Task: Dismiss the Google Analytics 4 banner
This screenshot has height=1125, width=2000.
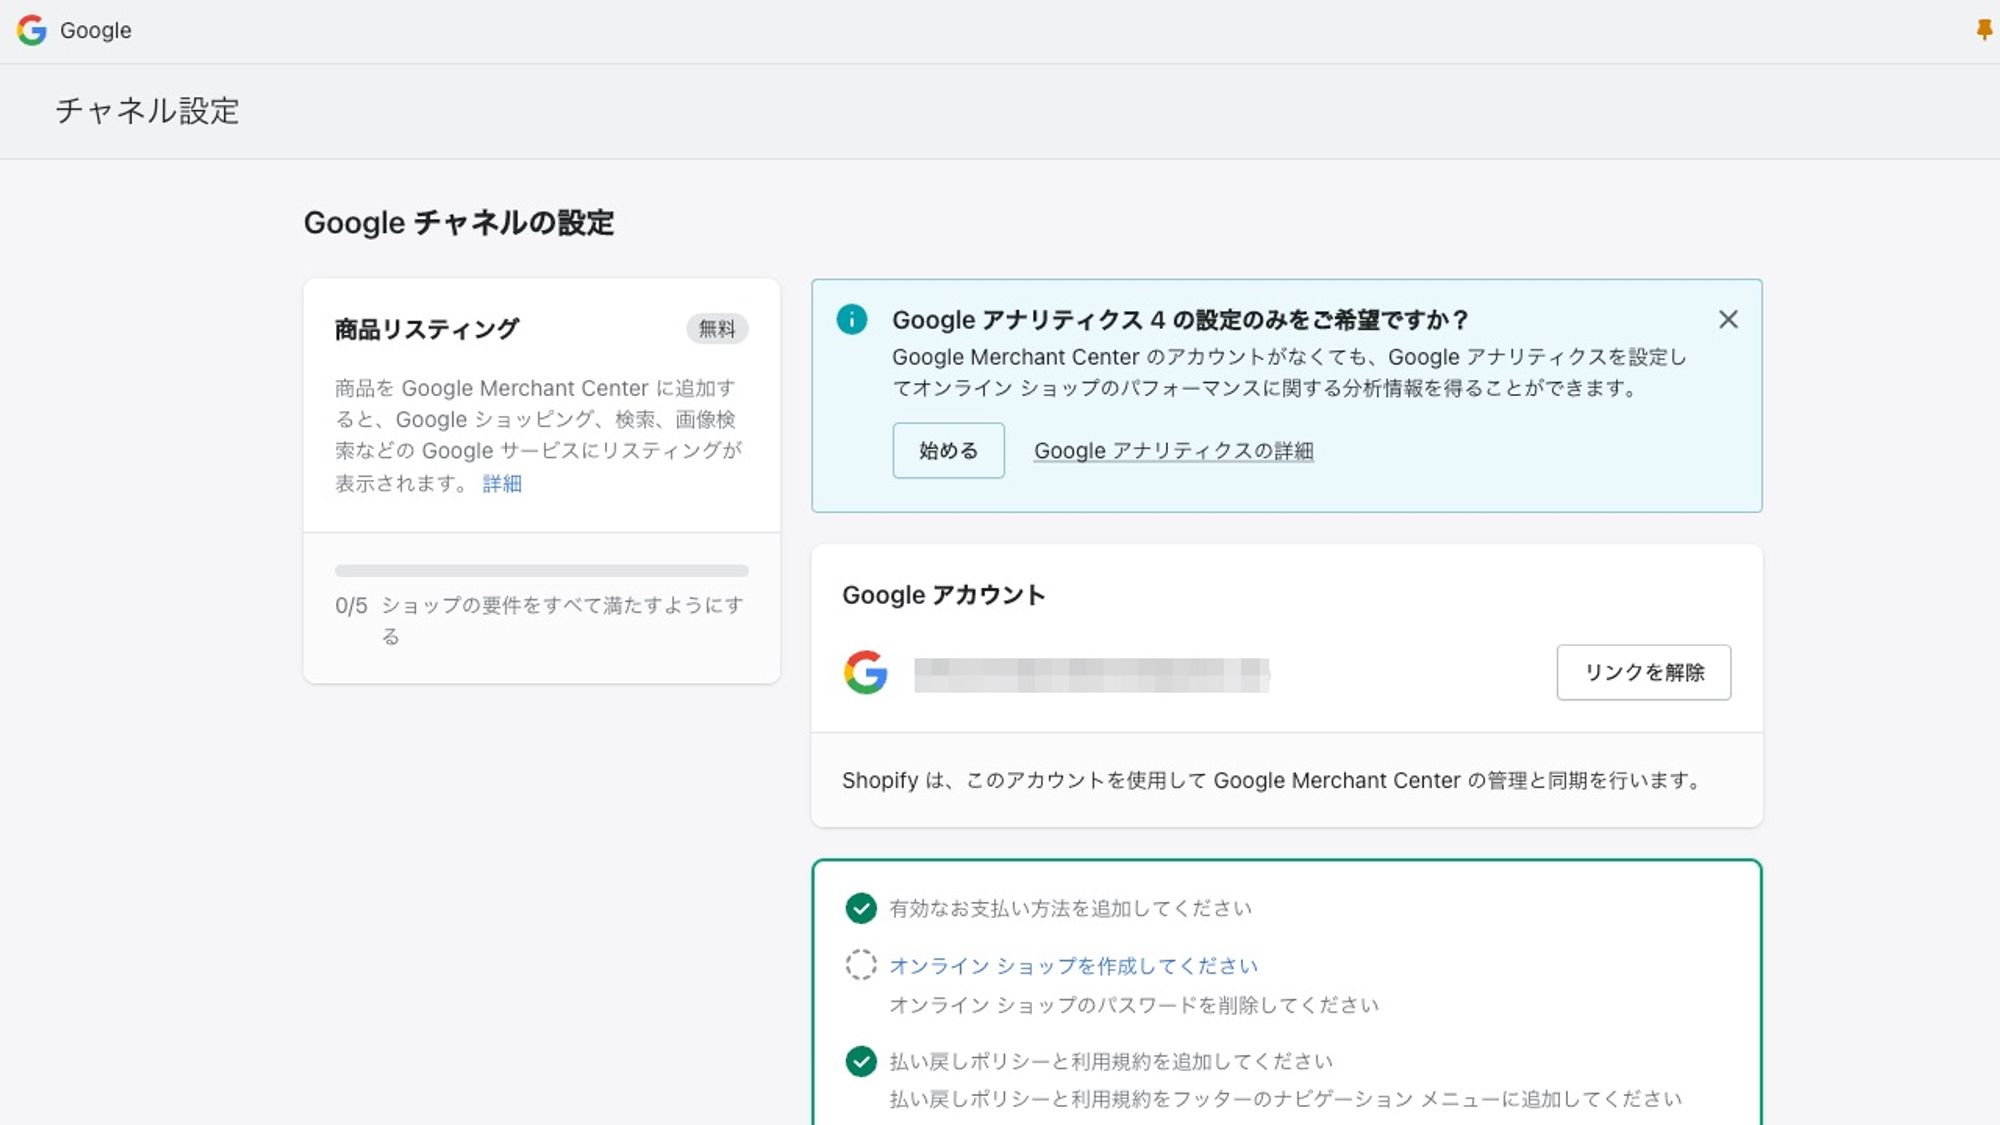Action: pyautogui.click(x=1728, y=320)
